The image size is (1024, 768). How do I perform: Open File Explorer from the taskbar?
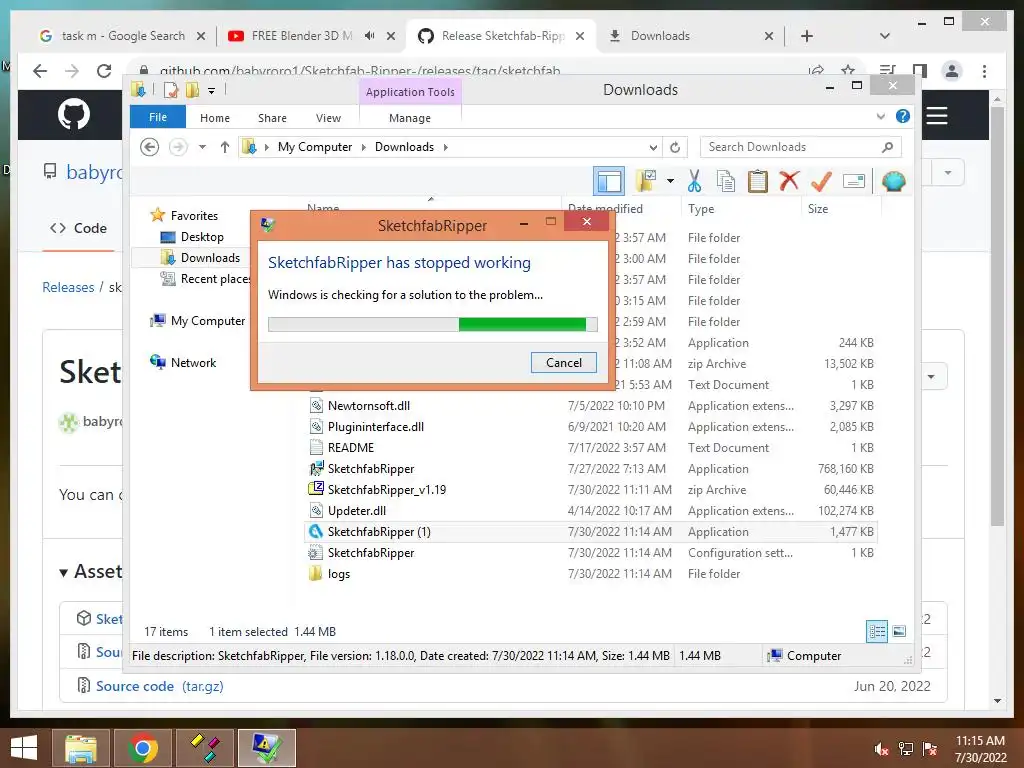(81, 748)
